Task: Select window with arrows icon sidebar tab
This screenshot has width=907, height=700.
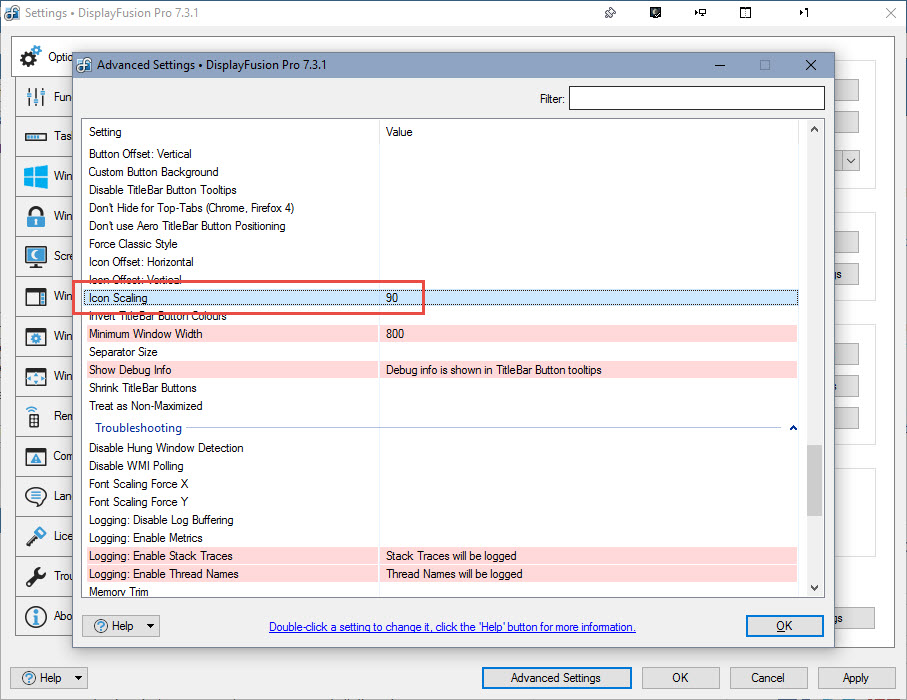Action: [36, 377]
